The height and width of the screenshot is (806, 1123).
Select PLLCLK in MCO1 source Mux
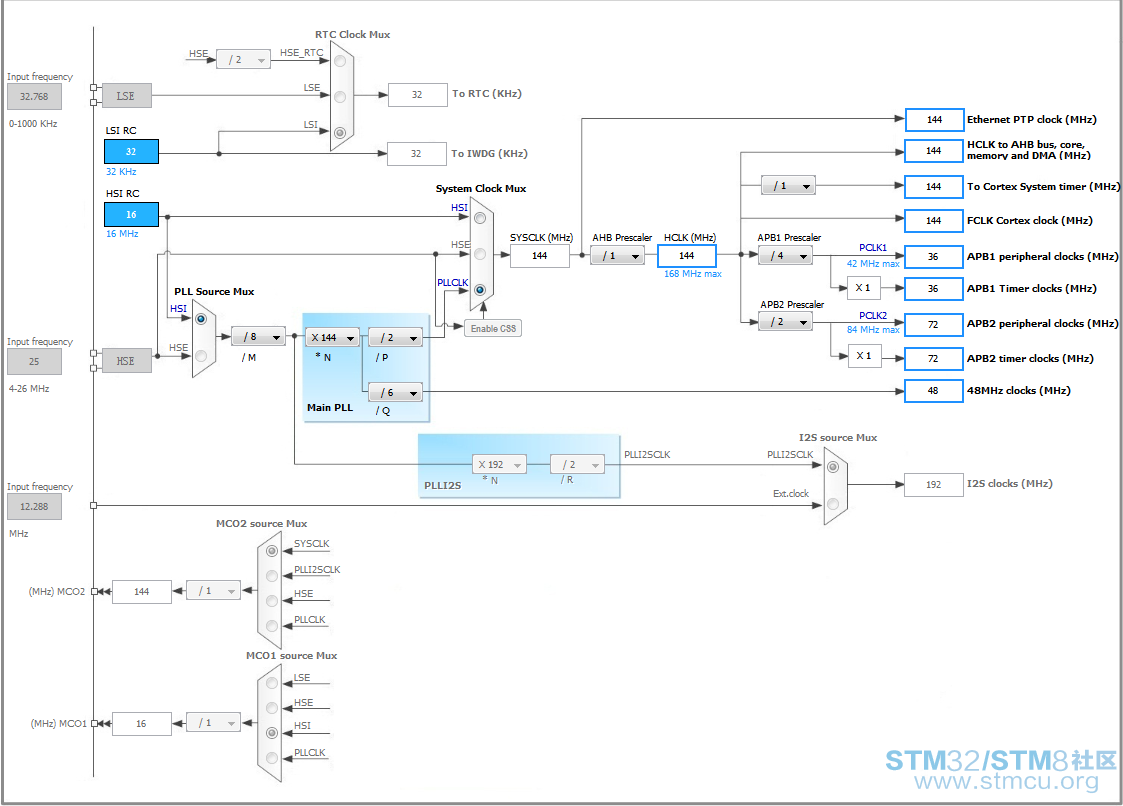point(271,758)
